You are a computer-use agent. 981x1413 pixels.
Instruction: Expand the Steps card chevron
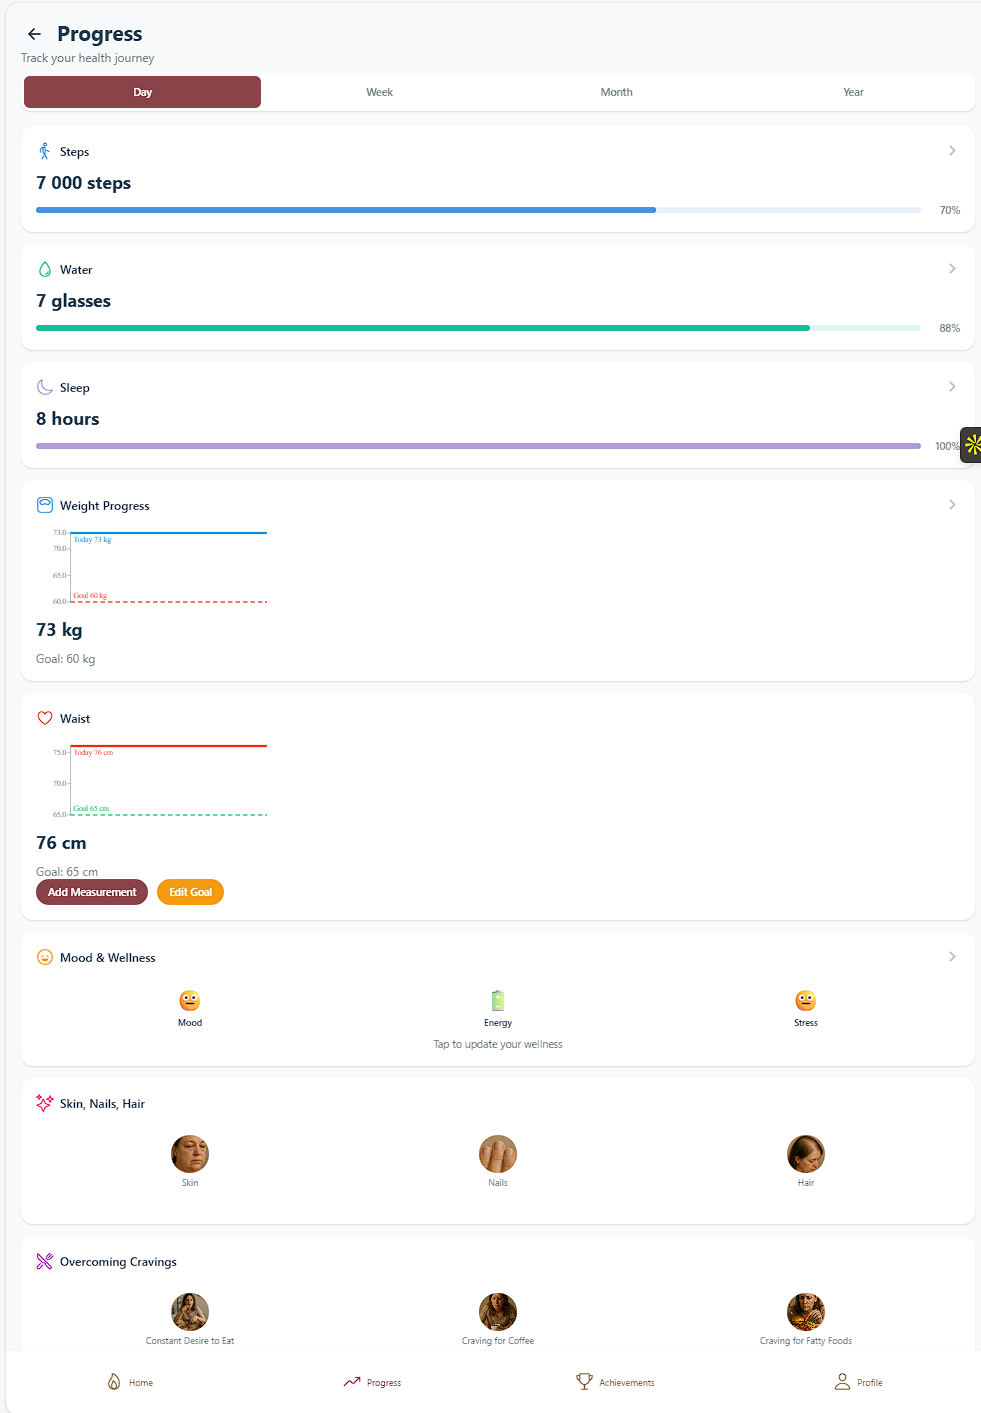click(x=952, y=151)
